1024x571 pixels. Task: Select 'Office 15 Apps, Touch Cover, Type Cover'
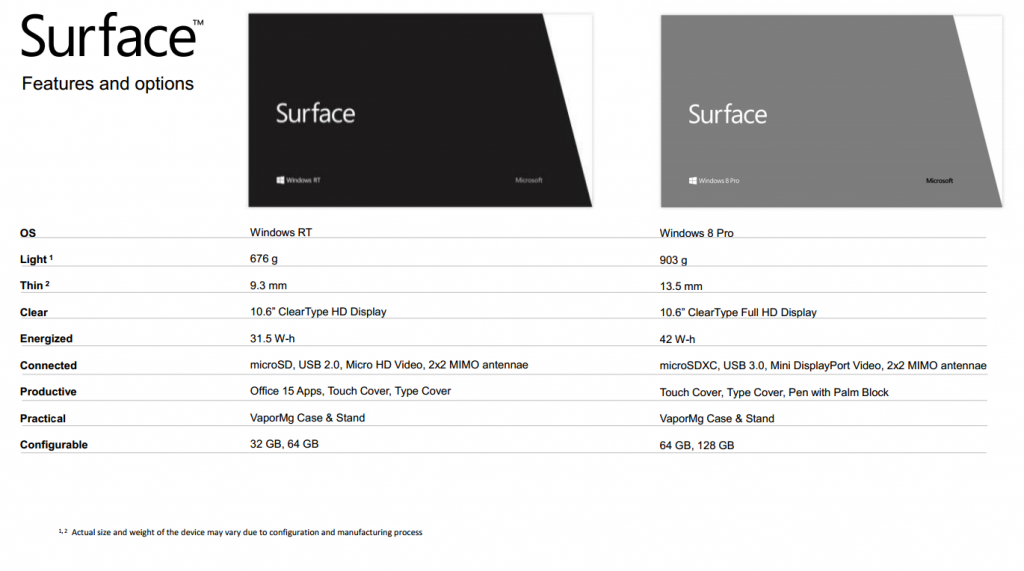(350, 391)
